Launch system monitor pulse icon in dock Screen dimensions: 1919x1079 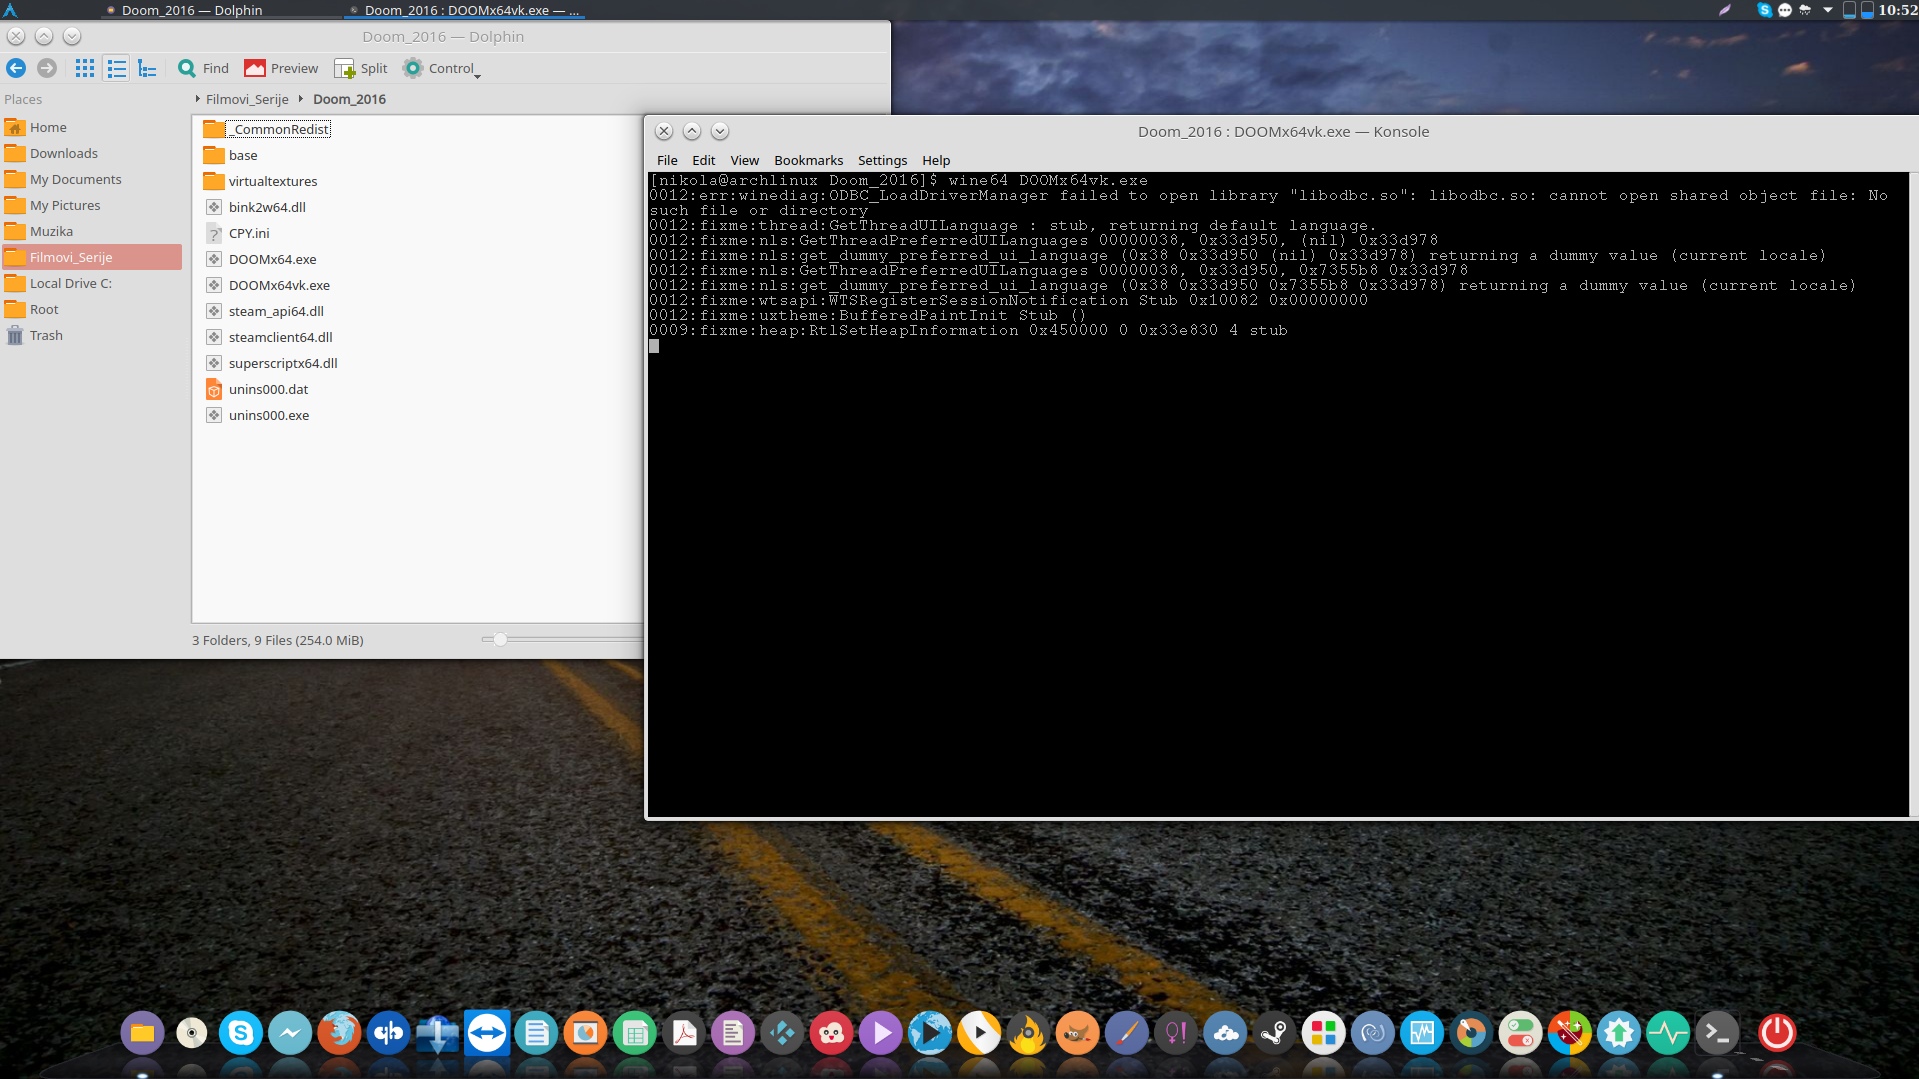coord(1668,1033)
